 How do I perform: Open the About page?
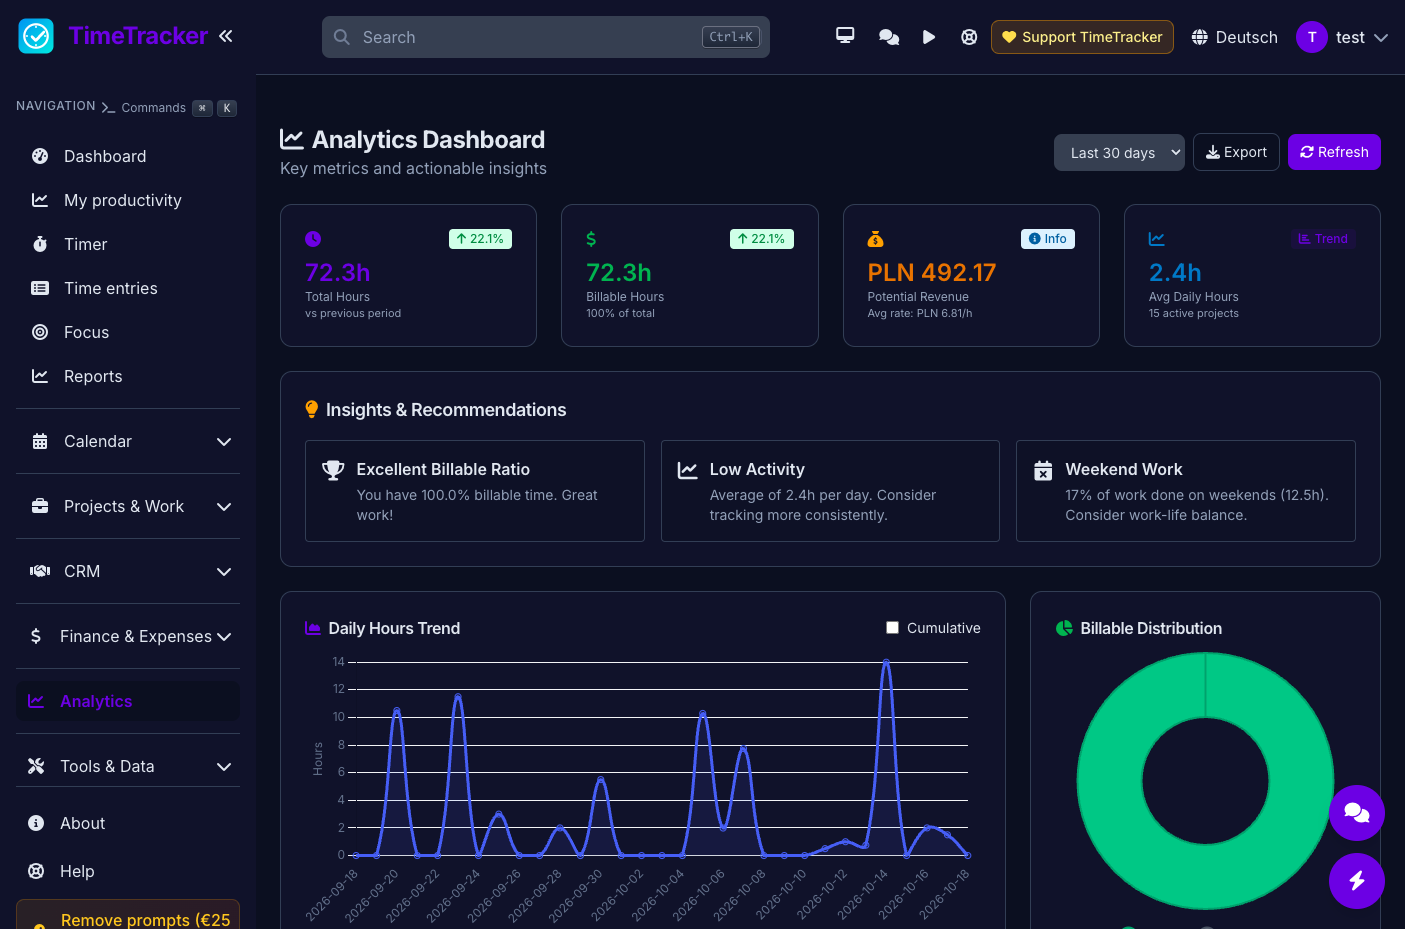coord(128,823)
